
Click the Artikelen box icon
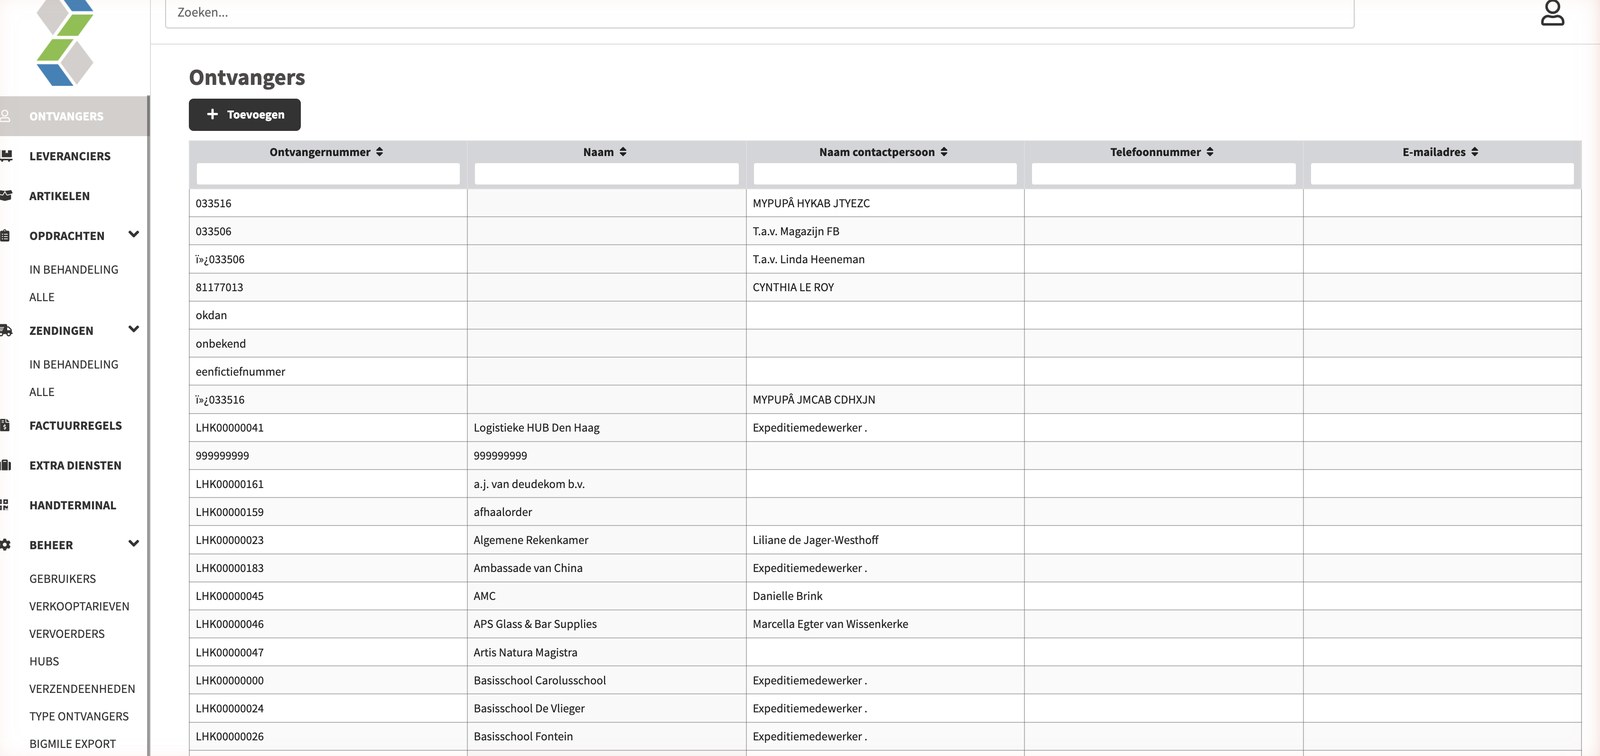[6, 196]
